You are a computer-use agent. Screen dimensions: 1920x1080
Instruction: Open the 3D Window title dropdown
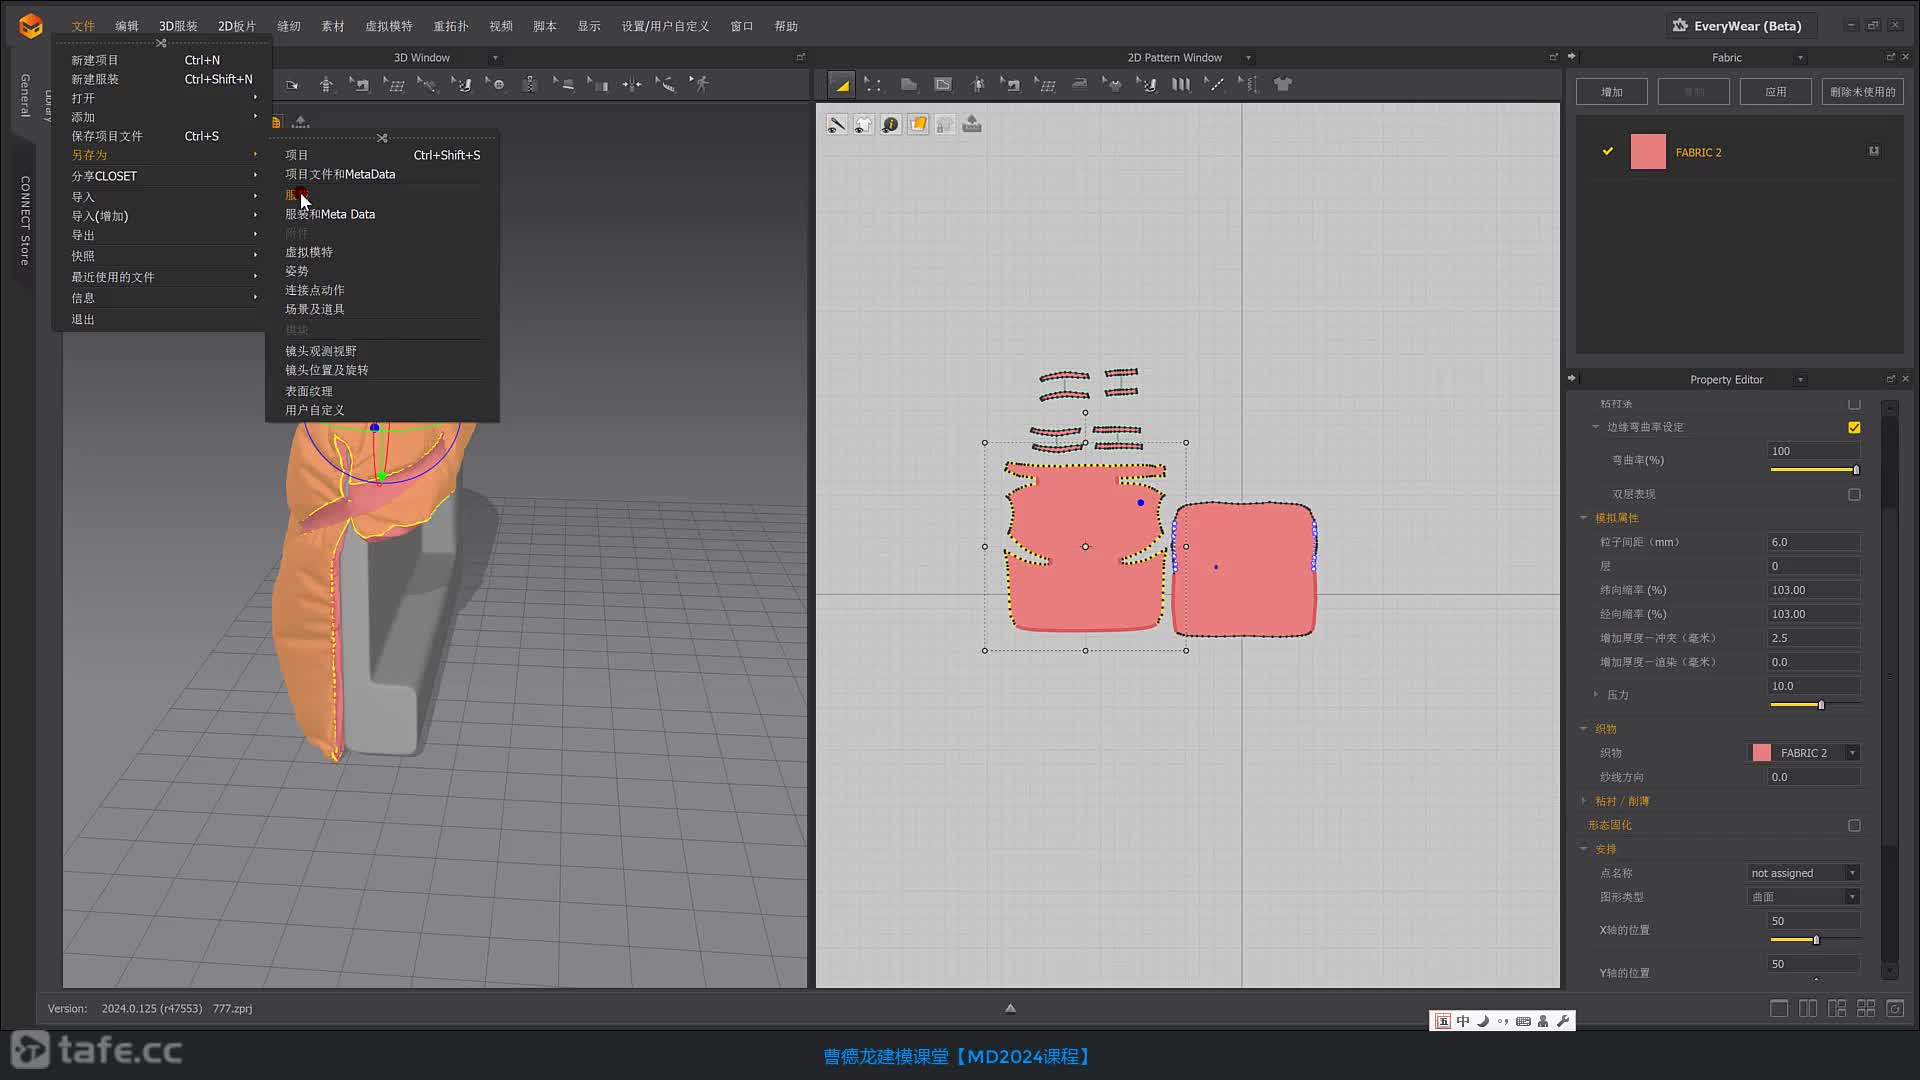(x=495, y=58)
